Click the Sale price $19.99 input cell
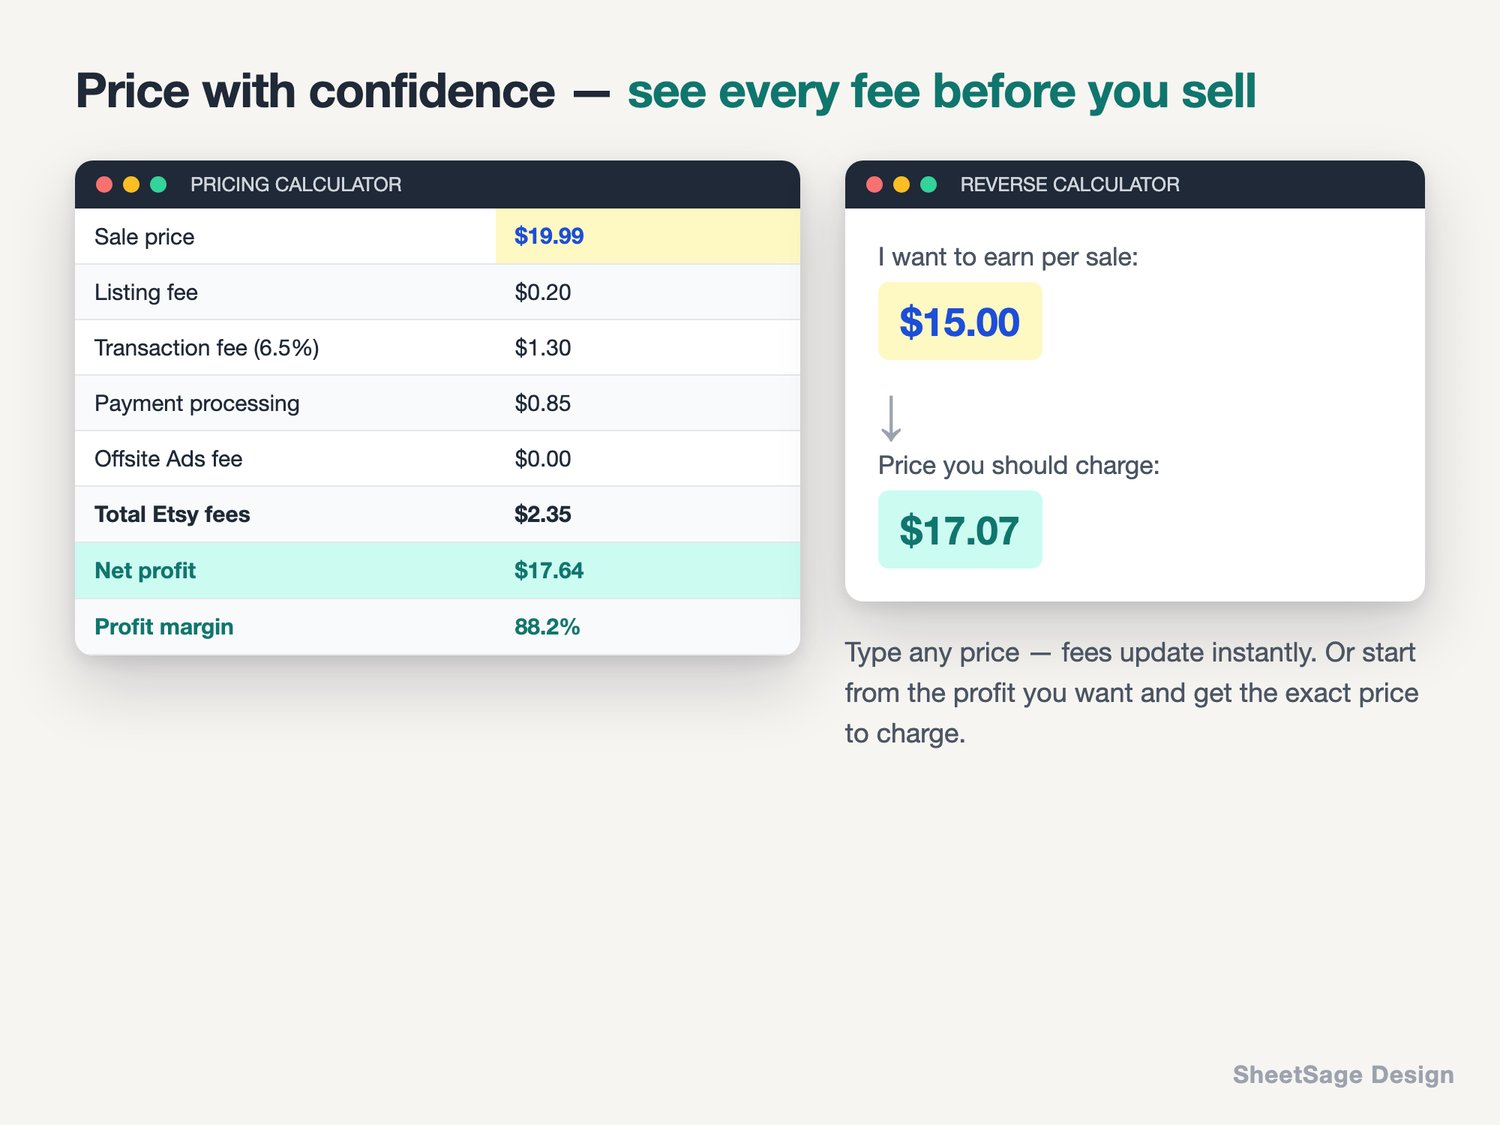Viewport: 1500px width, 1125px height. (647, 236)
